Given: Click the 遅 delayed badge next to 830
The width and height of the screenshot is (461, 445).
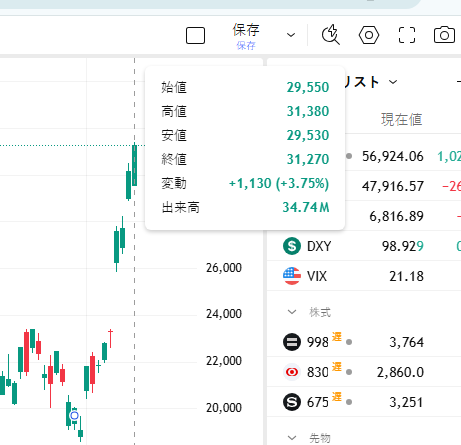Looking at the screenshot, I should coord(337,367).
